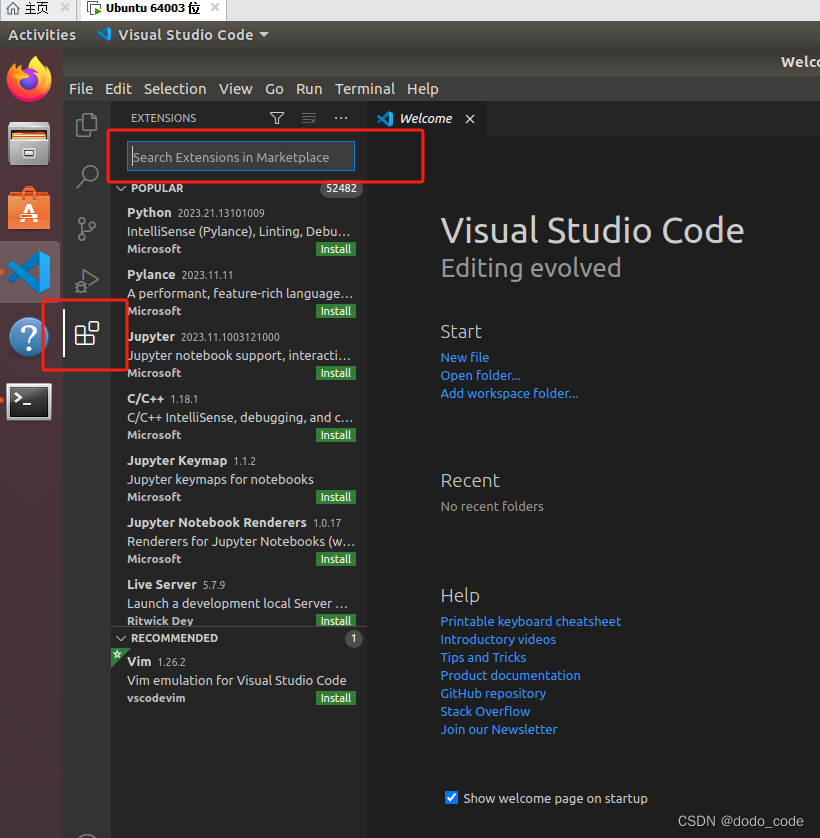Install the Vim extension
820x838 pixels.
click(x=336, y=698)
